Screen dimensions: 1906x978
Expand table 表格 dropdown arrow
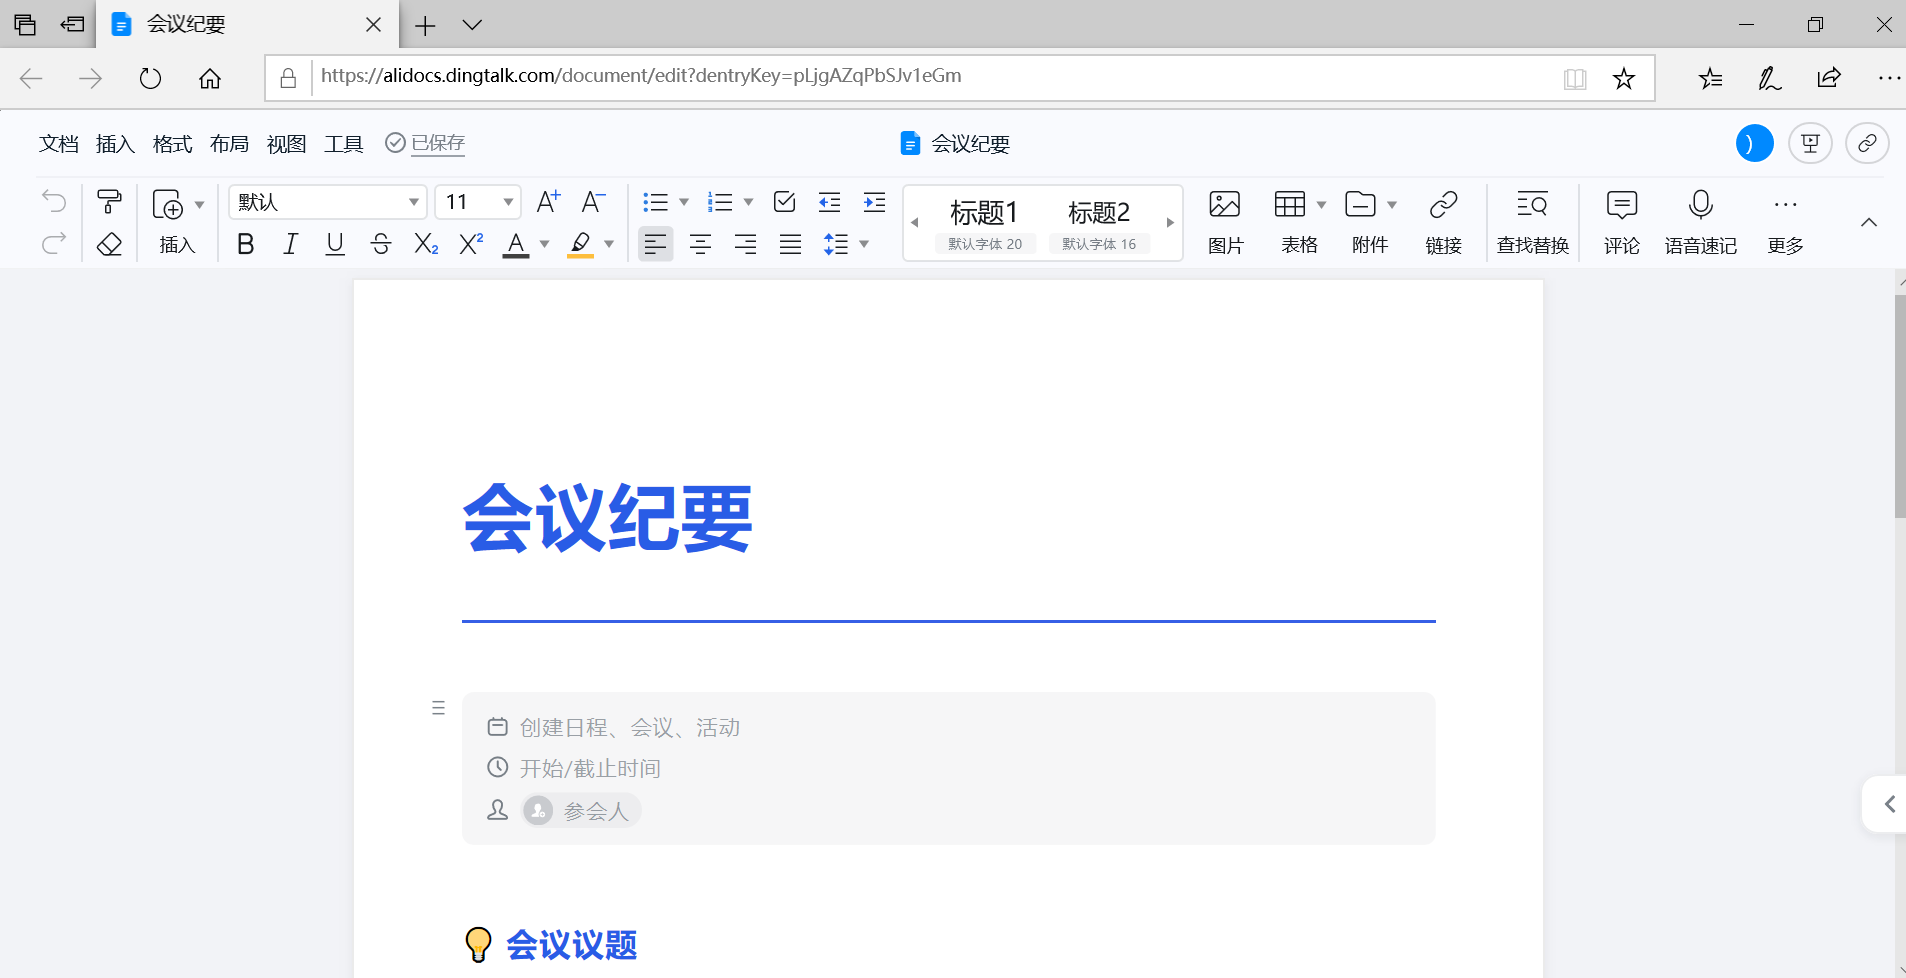1321,205
